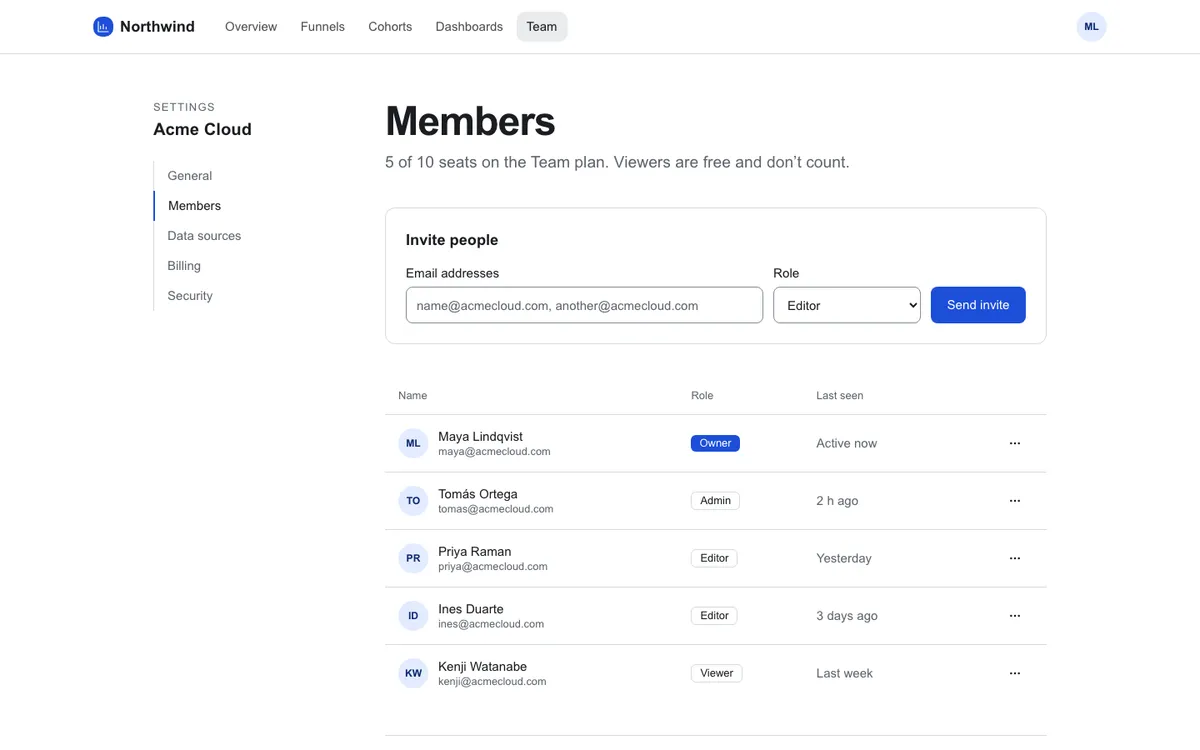Open more options for Tomás Ortega
The width and height of the screenshot is (1200, 750).
[1015, 501]
